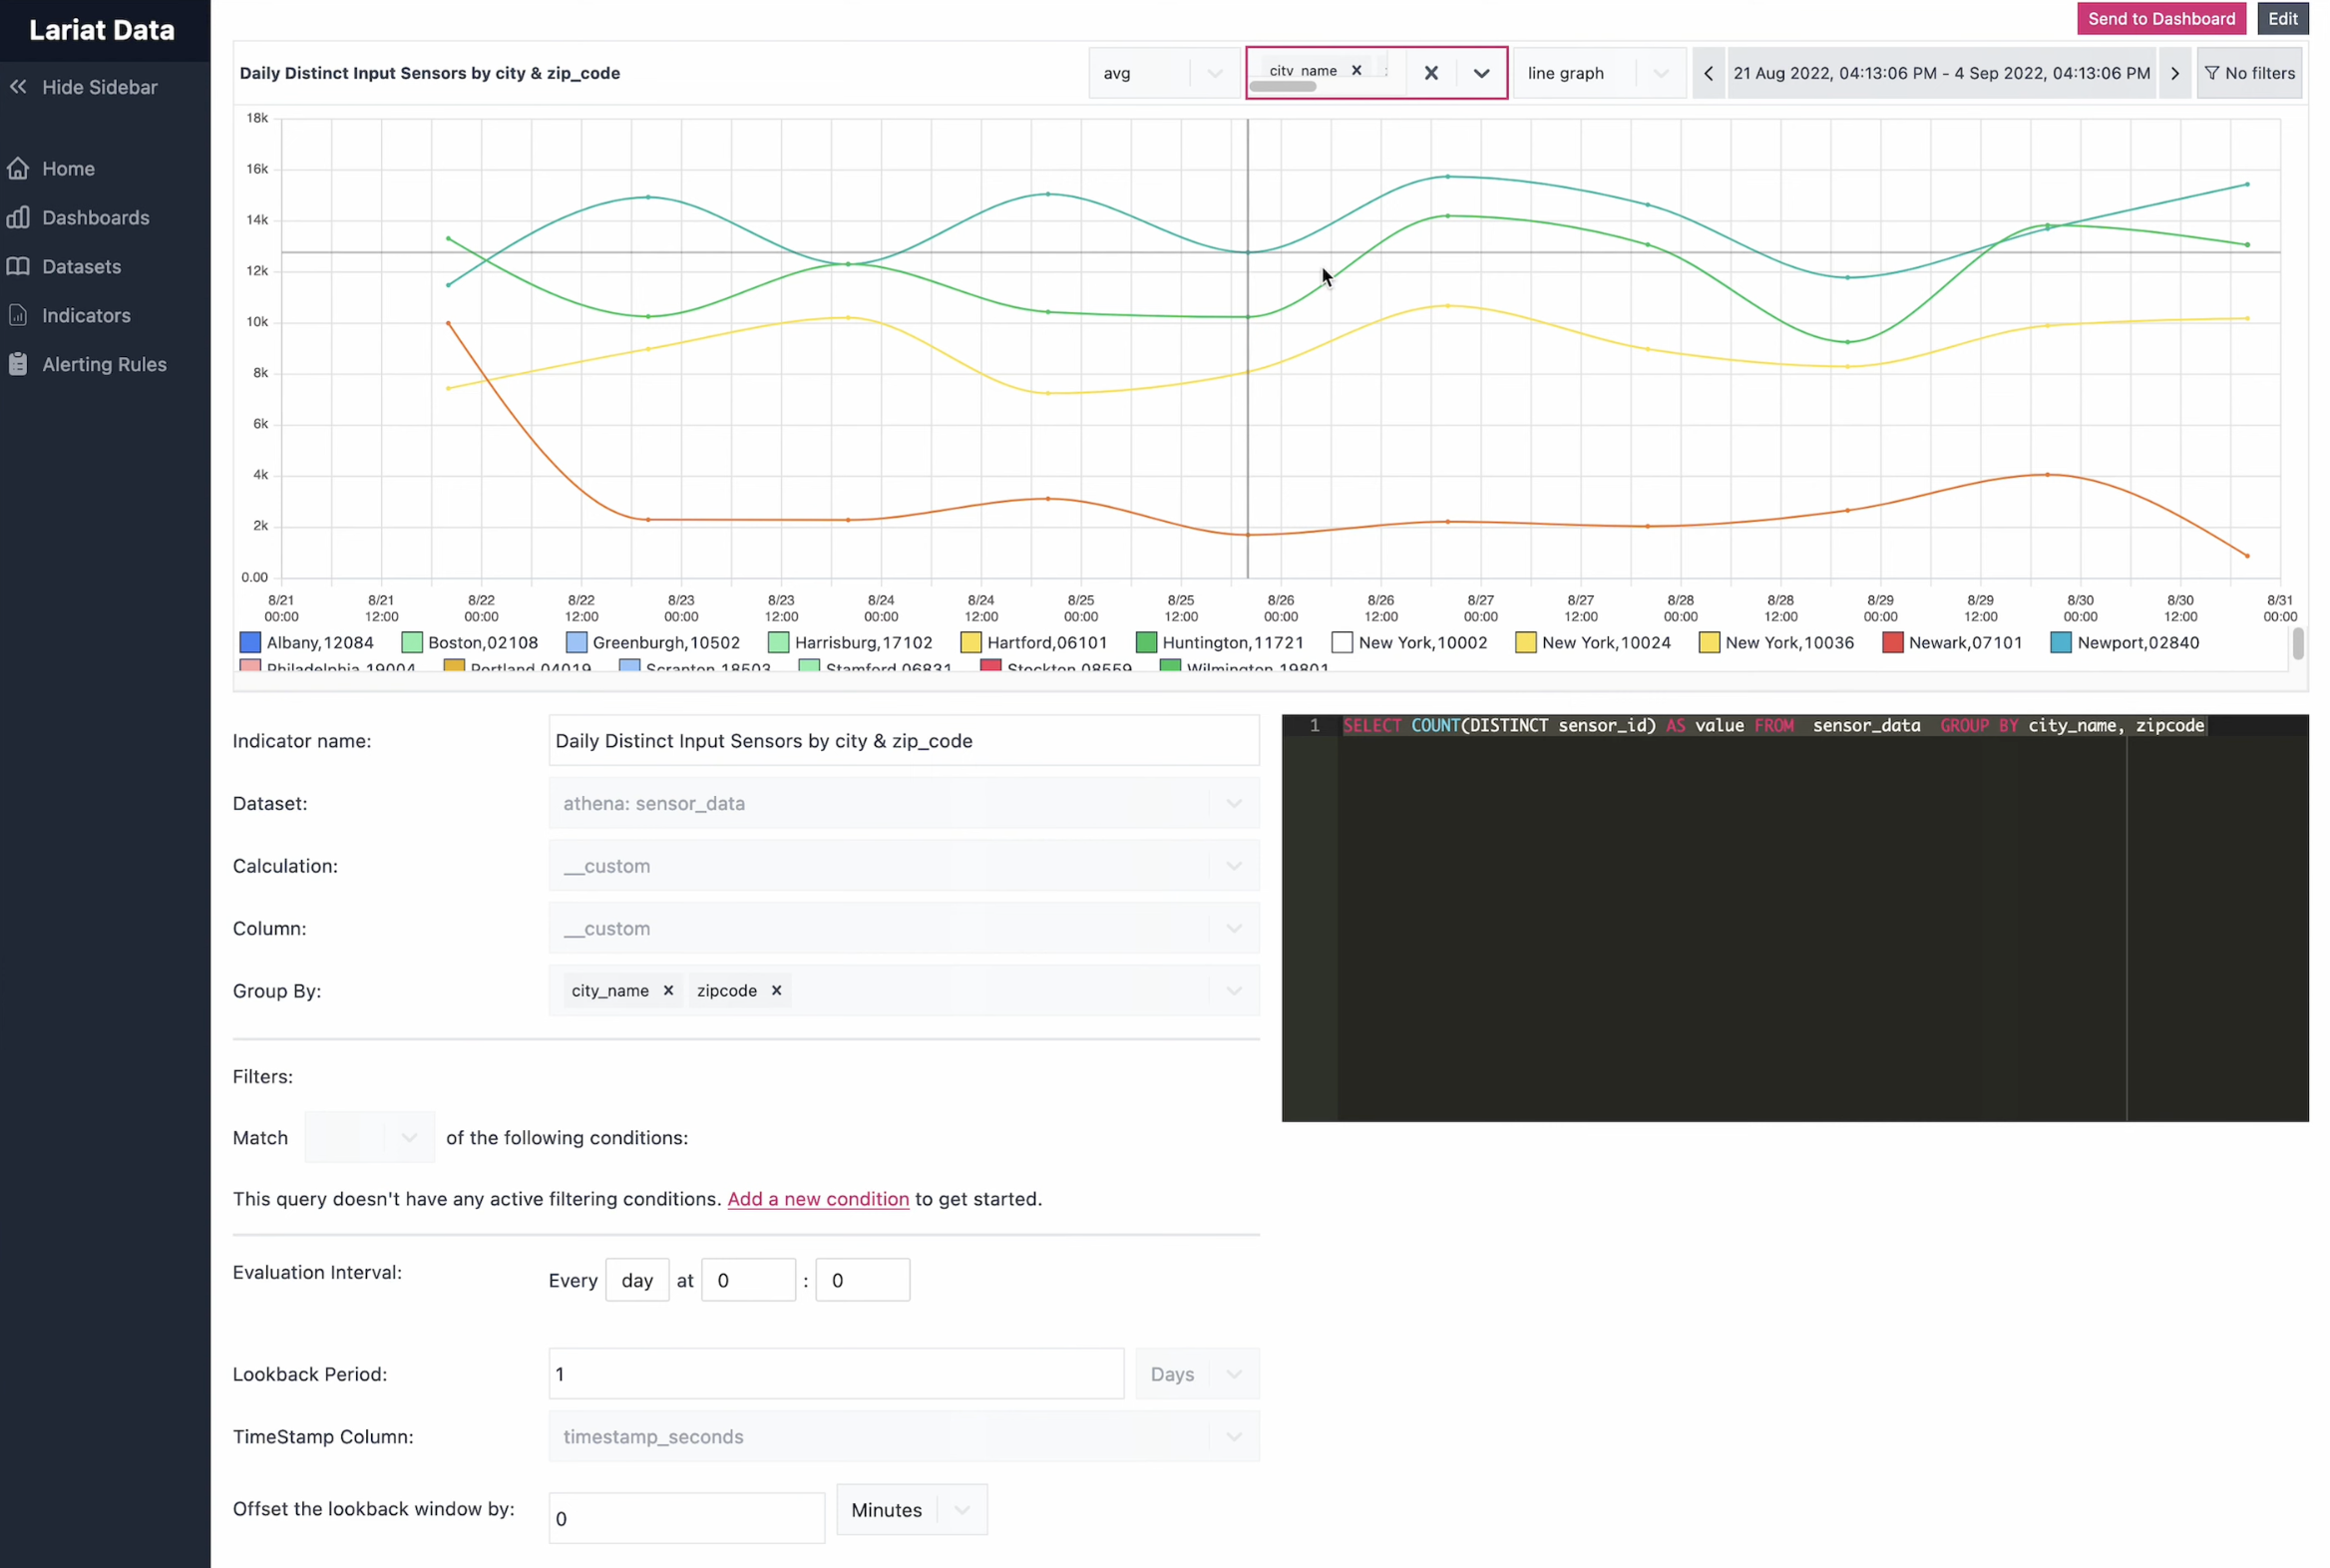Clear all chart group-by selections
This screenshot has width=2330, height=1568.
tap(1431, 73)
